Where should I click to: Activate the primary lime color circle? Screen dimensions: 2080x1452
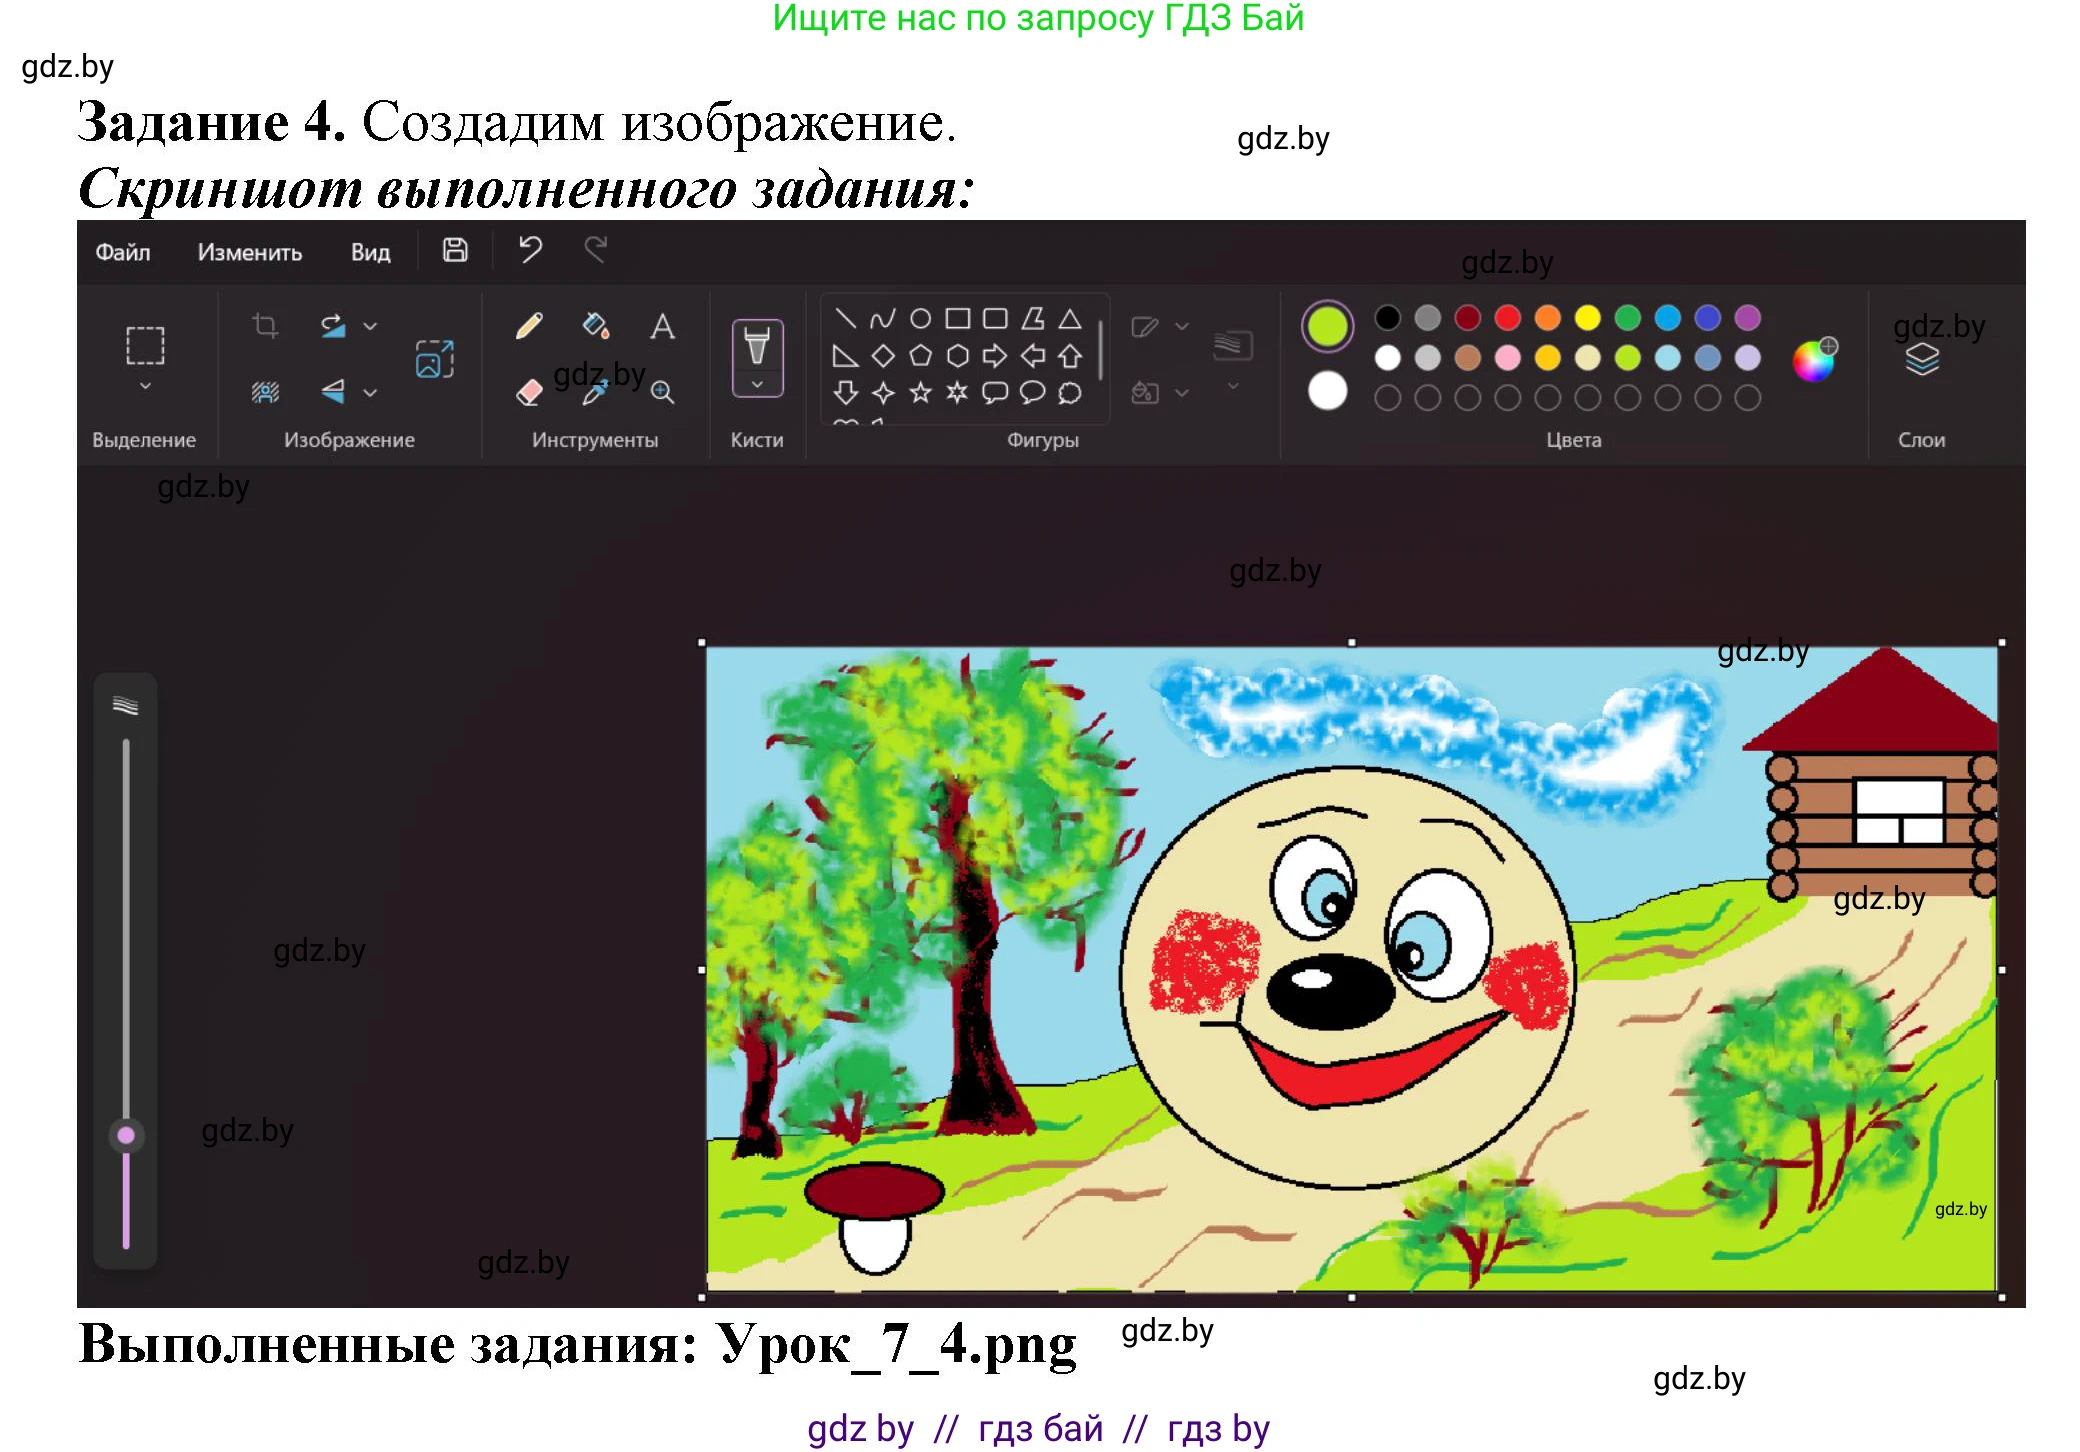[x=1327, y=326]
